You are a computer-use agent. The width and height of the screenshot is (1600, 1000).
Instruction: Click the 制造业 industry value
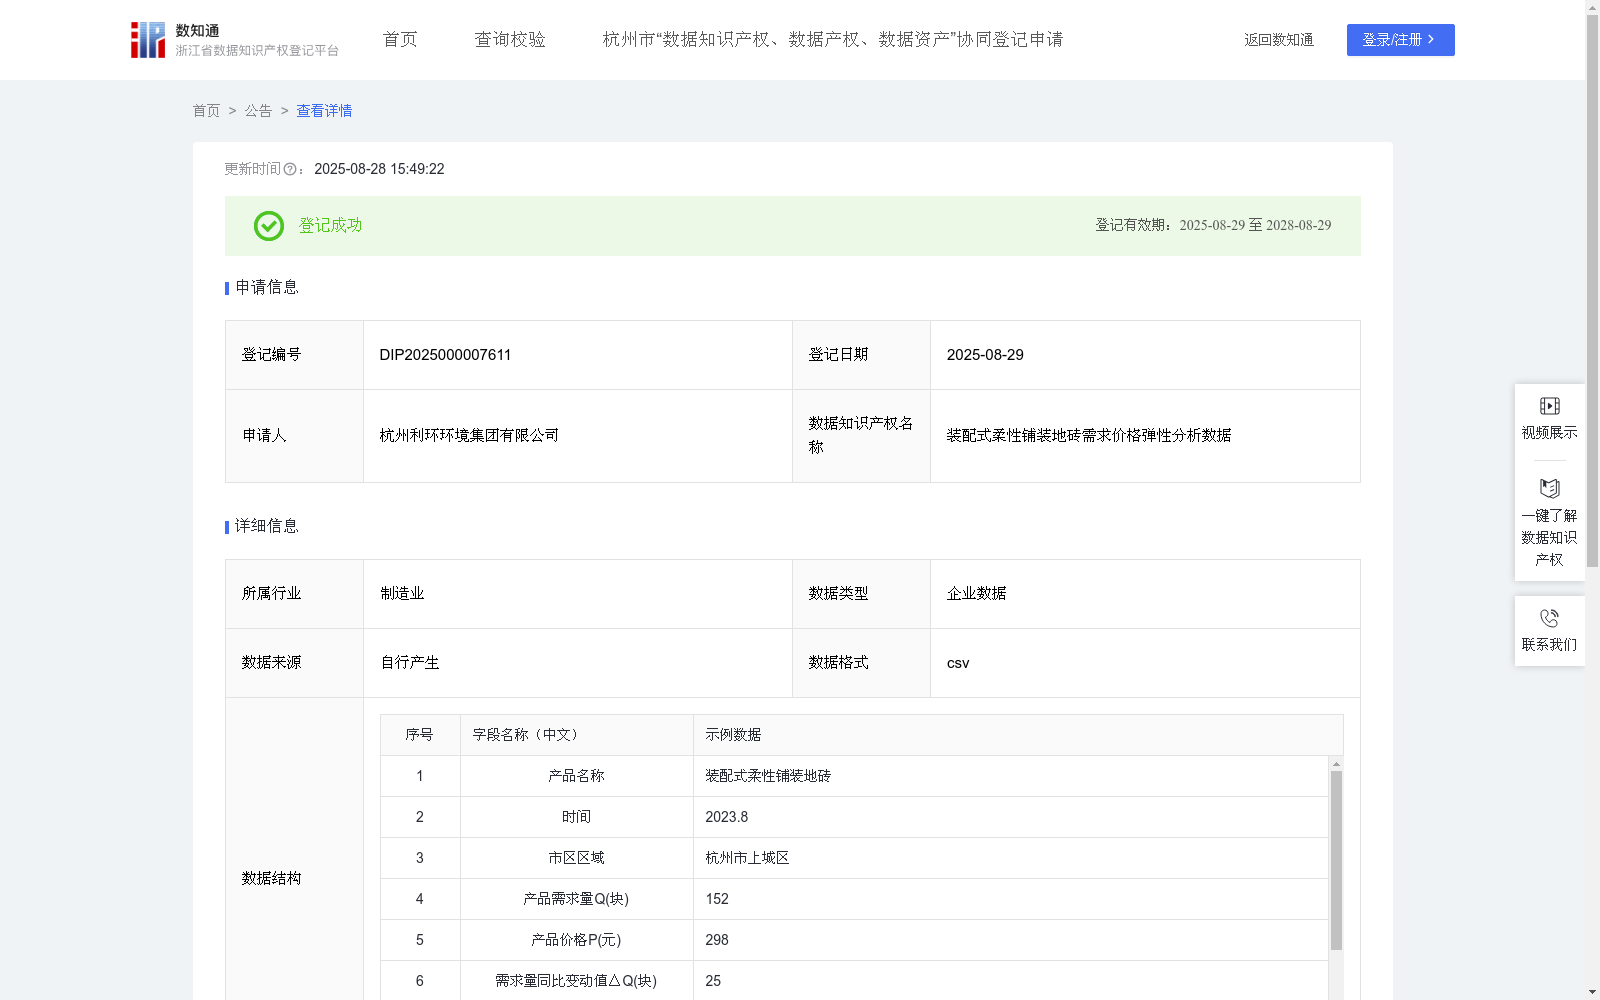pyautogui.click(x=402, y=594)
